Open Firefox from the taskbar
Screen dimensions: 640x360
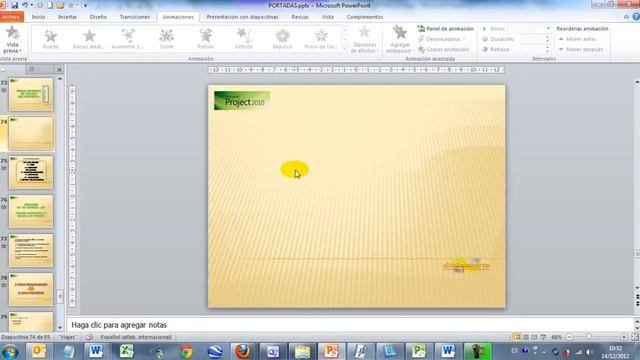point(243,351)
